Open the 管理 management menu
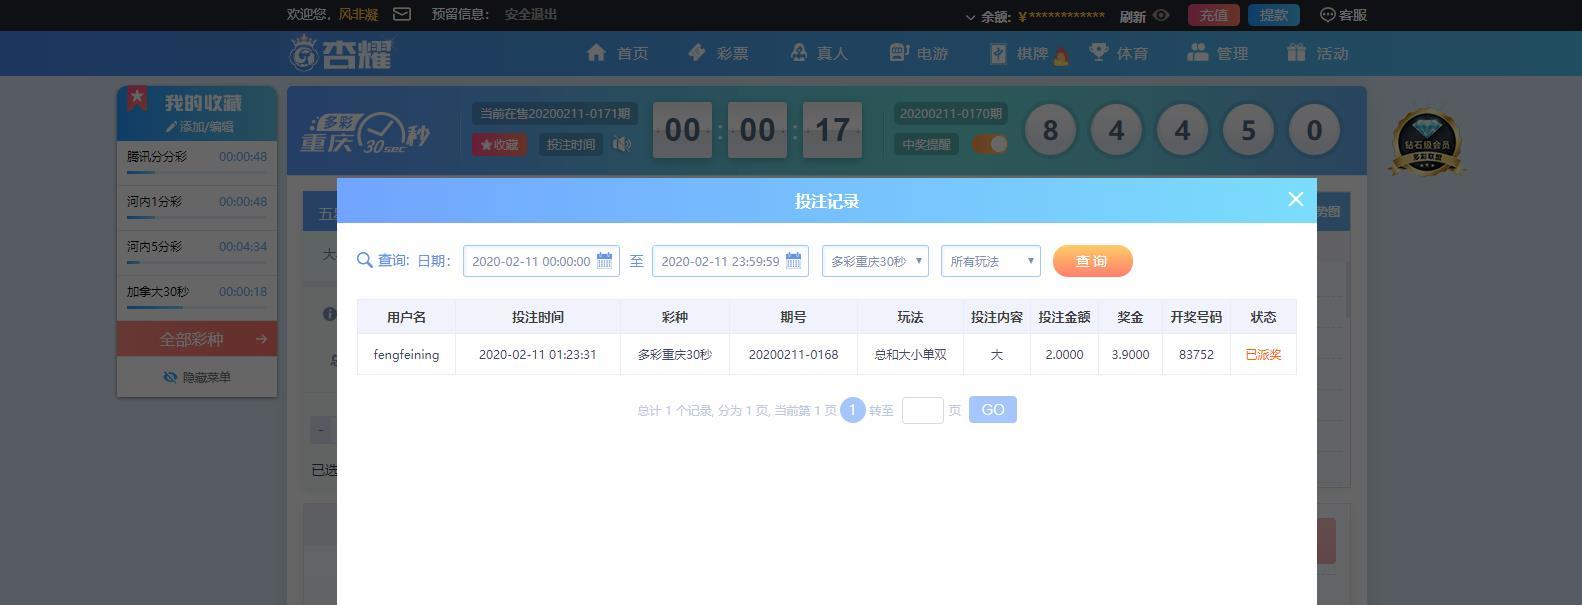Viewport: 1582px width, 605px height. point(1218,53)
